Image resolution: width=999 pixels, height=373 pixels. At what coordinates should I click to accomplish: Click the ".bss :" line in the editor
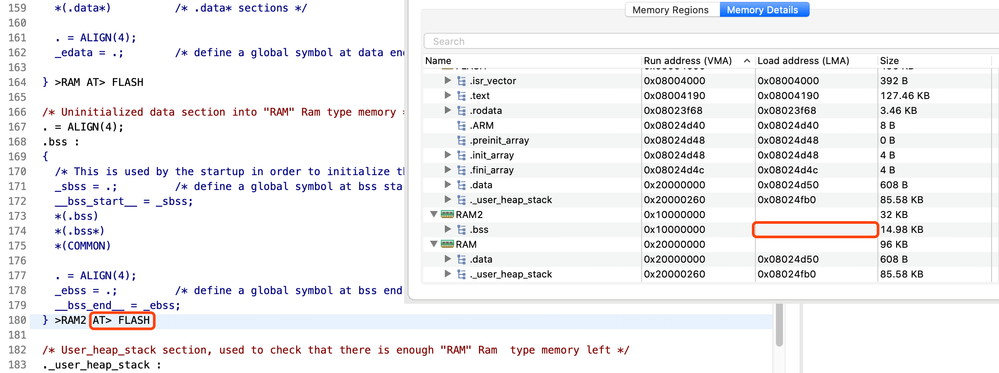tap(61, 142)
